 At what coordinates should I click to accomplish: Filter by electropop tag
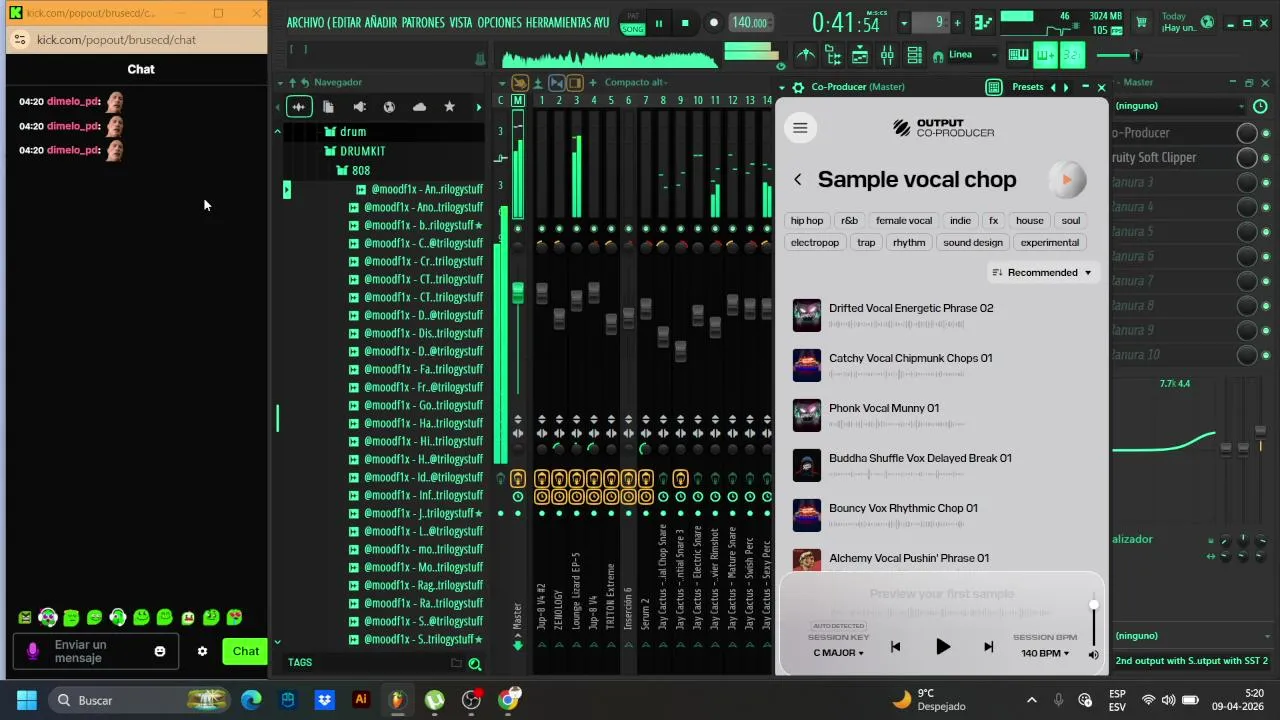click(815, 243)
